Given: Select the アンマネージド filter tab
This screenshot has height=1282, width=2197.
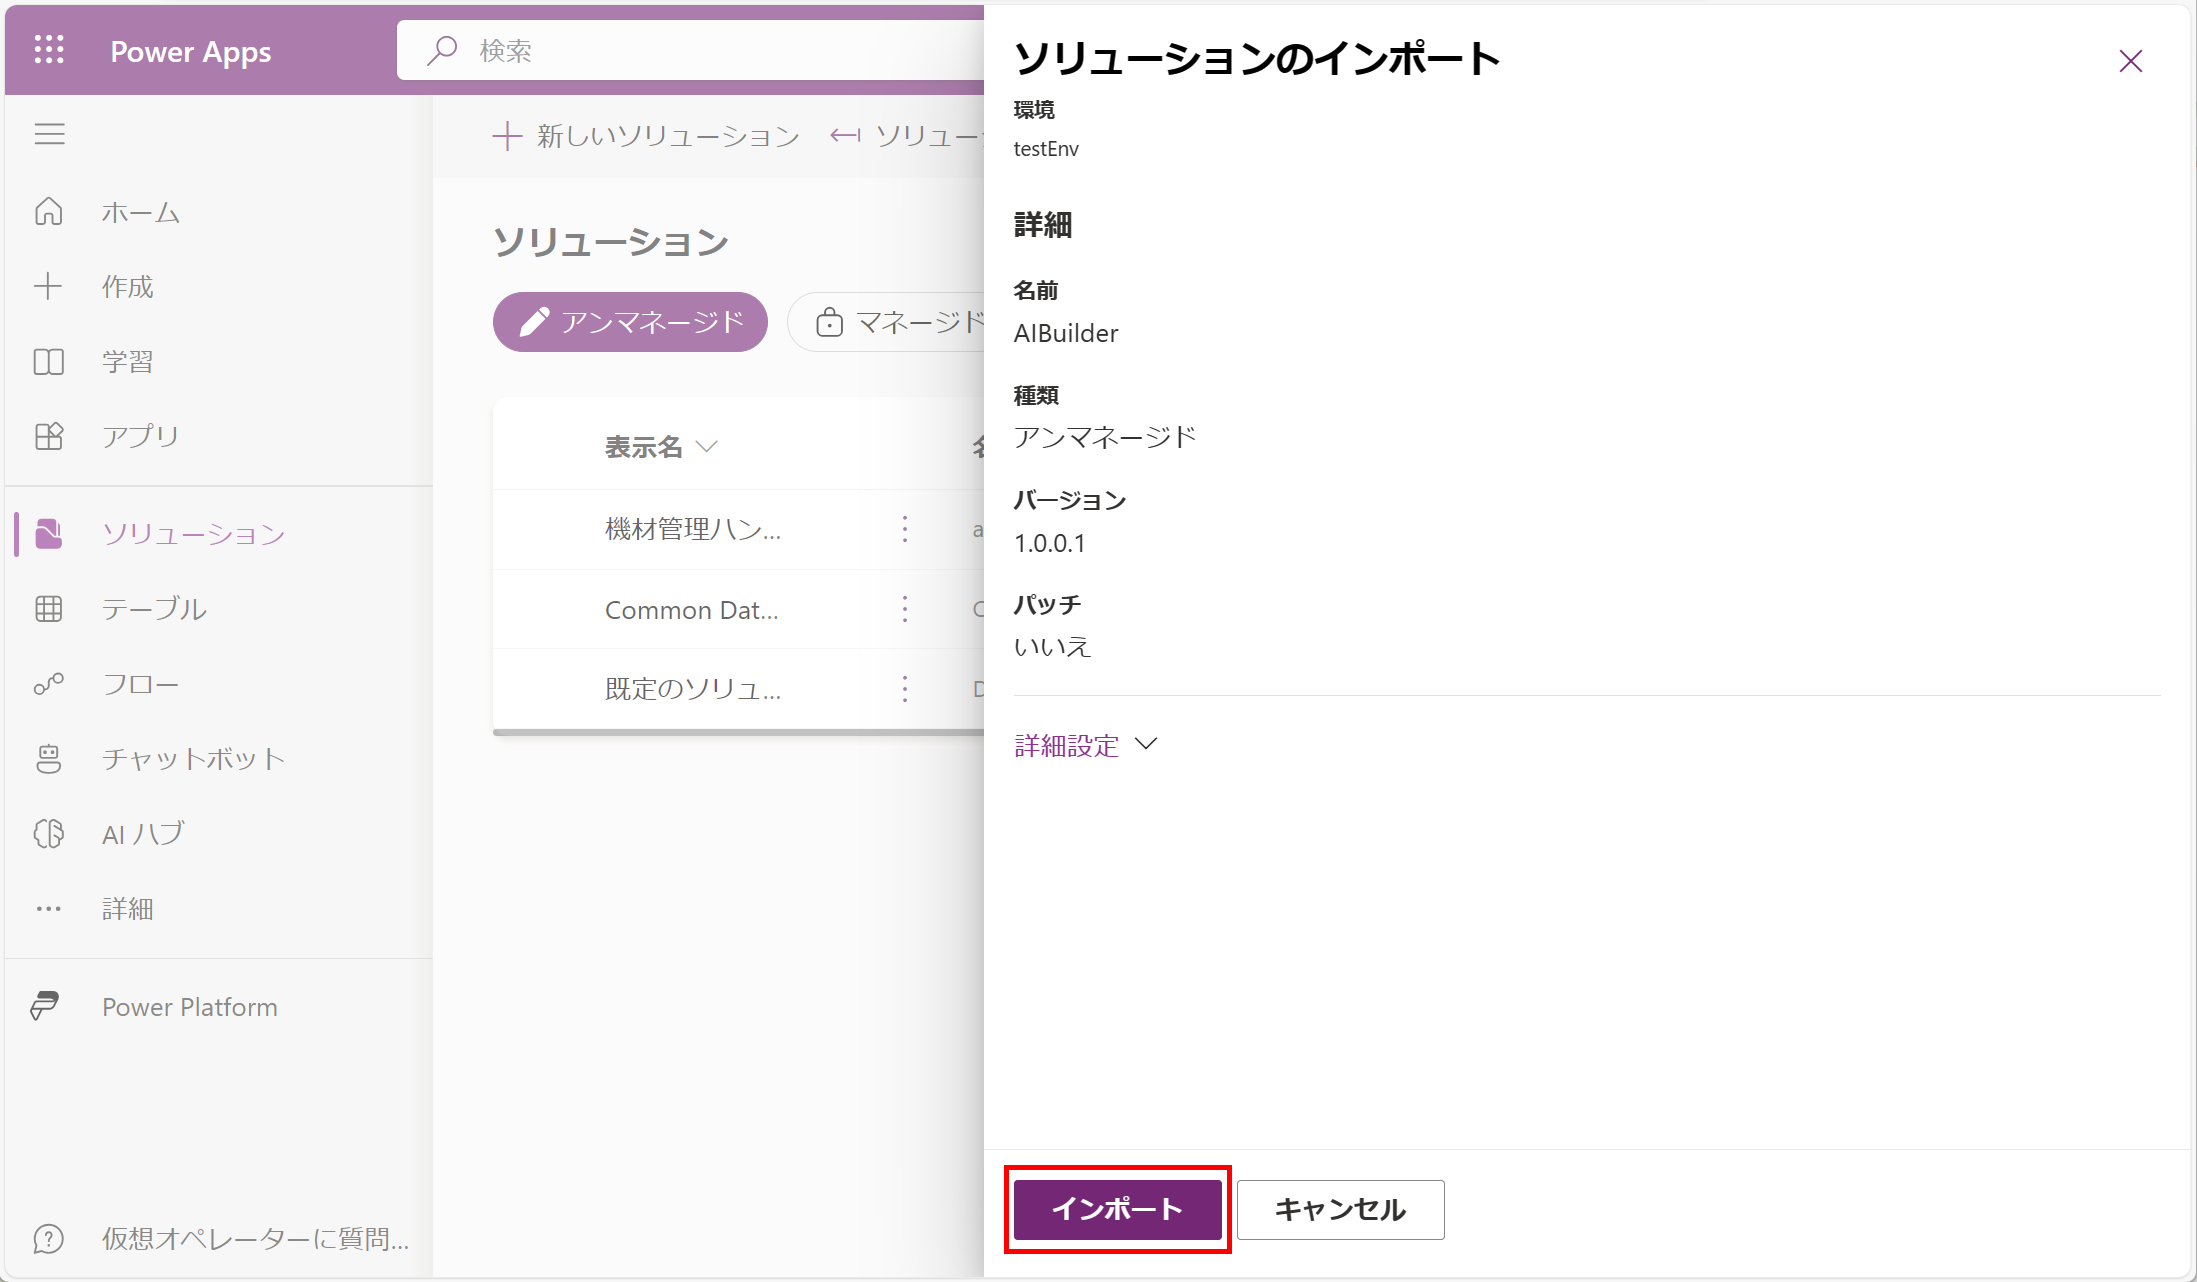Looking at the screenshot, I should (x=630, y=322).
